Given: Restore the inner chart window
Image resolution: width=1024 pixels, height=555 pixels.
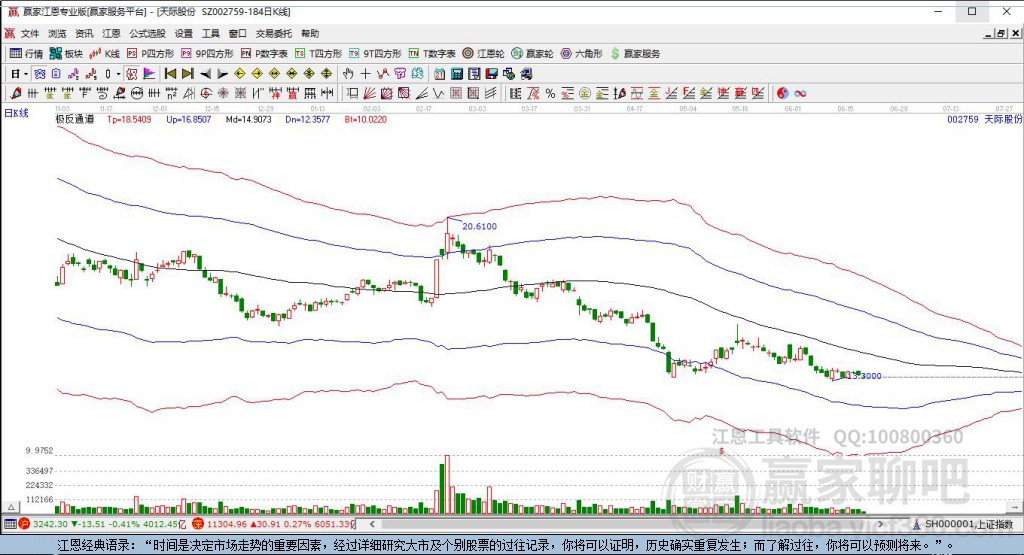Looking at the screenshot, I should [x=1001, y=33].
